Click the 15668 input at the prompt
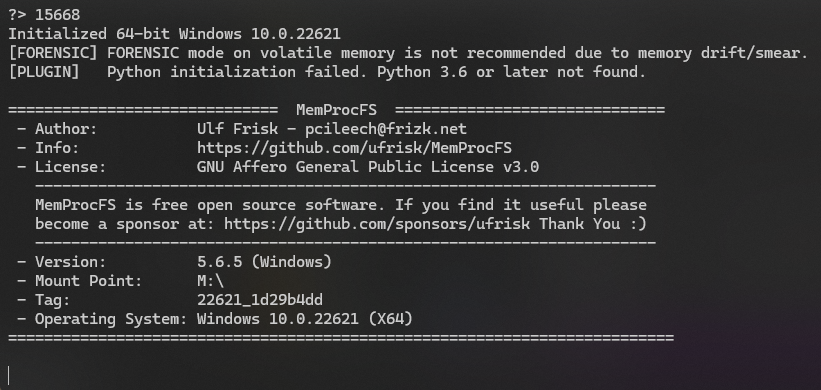 pos(58,15)
